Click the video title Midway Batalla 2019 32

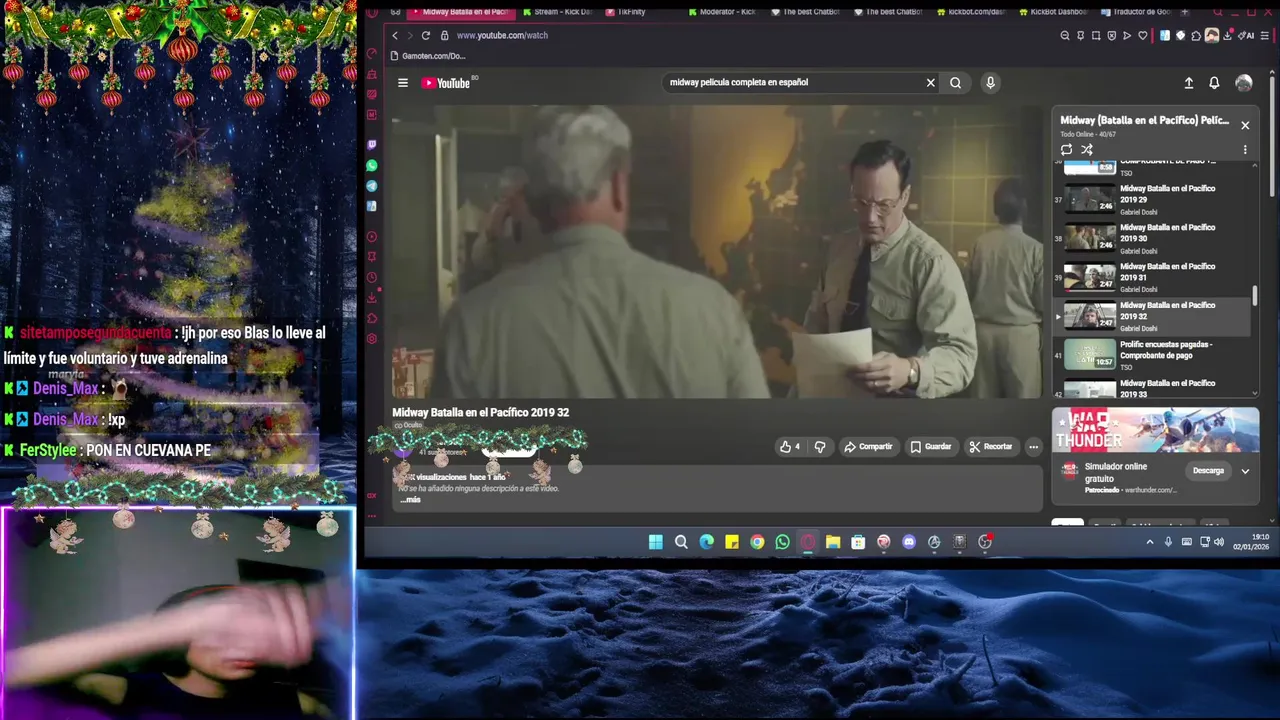[481, 412]
